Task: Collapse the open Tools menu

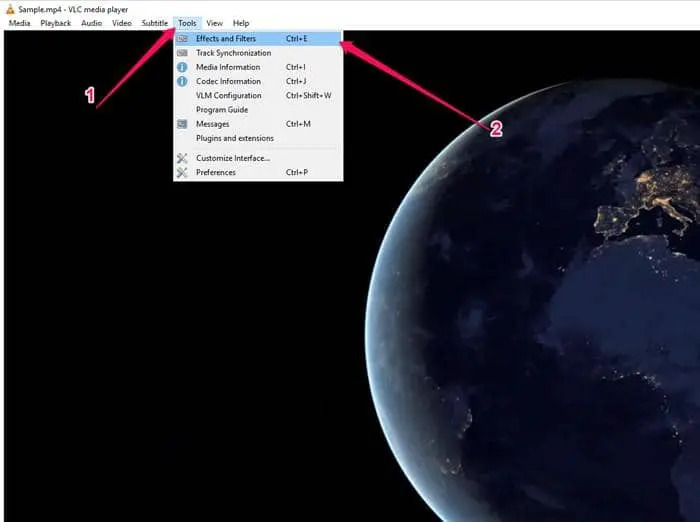Action: [x=187, y=23]
